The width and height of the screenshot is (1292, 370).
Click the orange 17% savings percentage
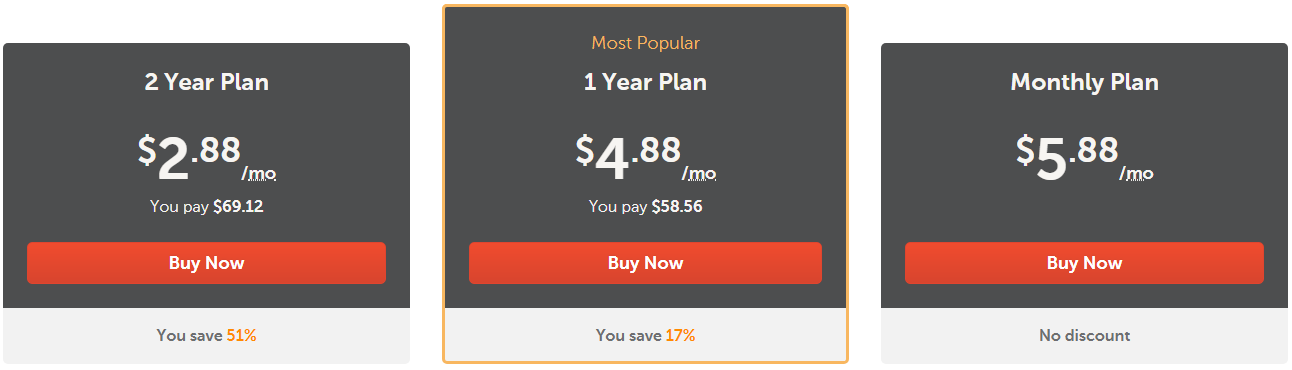tap(680, 336)
